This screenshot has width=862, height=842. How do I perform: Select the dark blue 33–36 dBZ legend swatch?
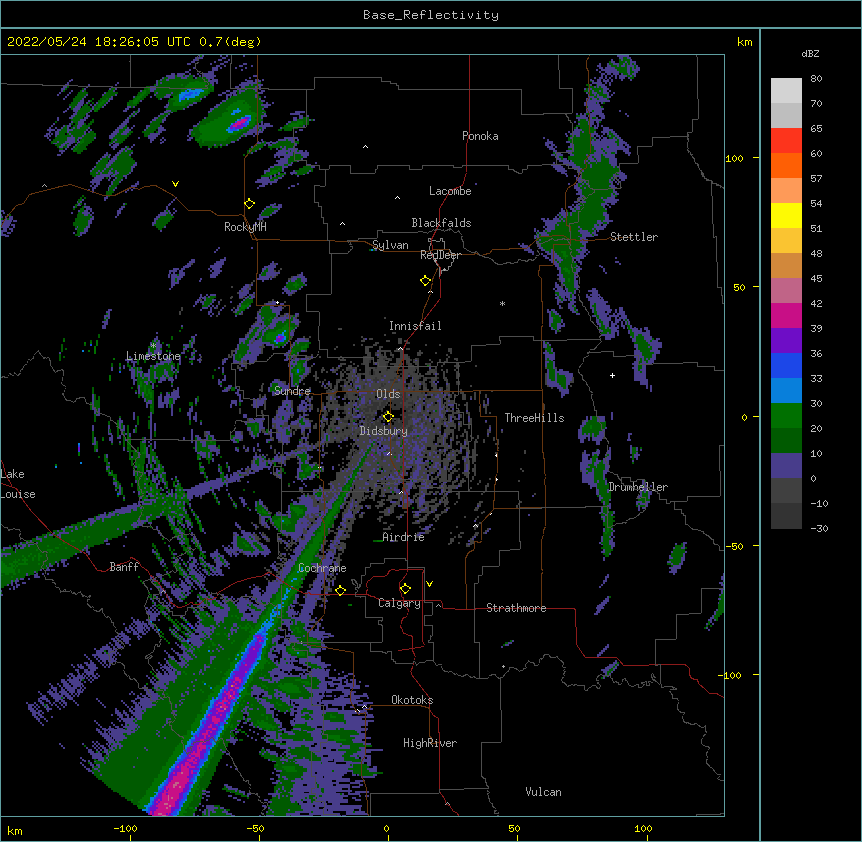tap(786, 365)
